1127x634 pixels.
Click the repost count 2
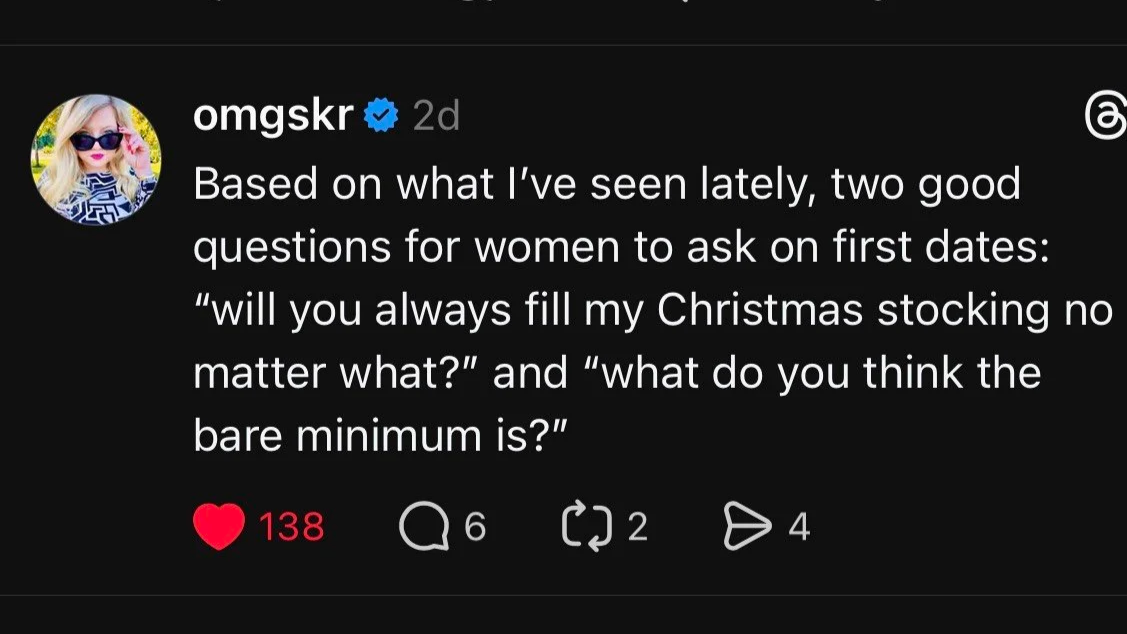coord(637,526)
